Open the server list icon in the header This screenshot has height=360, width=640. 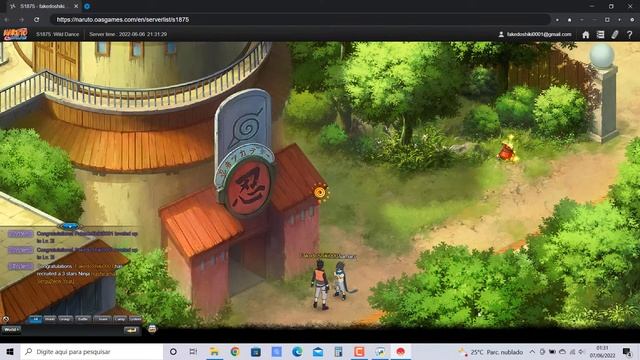click(600, 35)
